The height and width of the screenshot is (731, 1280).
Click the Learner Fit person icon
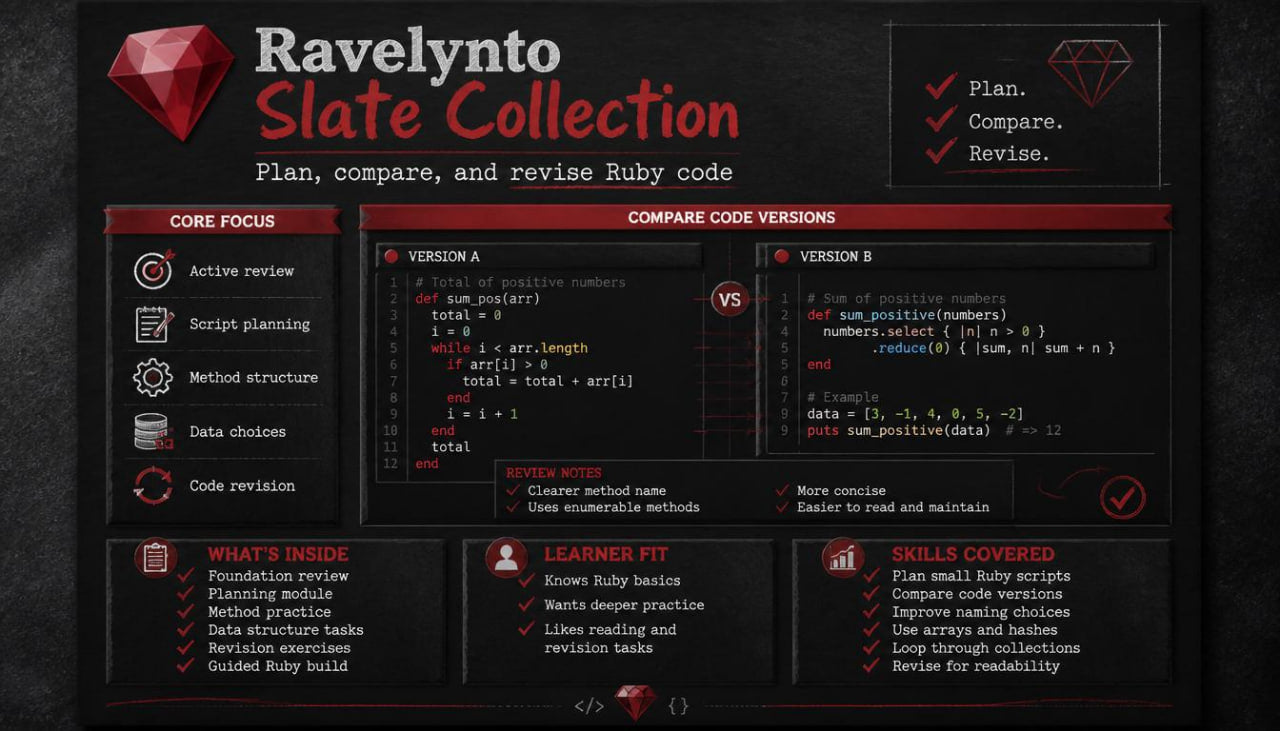(506, 558)
